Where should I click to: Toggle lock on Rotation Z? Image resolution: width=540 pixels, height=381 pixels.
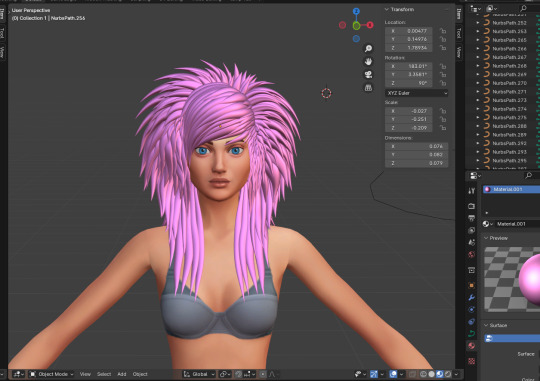click(443, 83)
